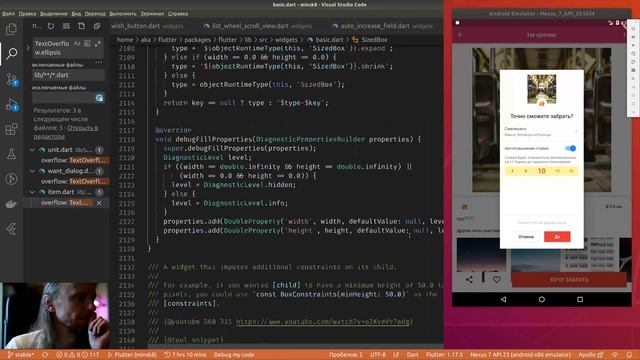Toggle Match Whole Word in search box
The width and height of the screenshot is (640, 360).
(x=87, y=43)
